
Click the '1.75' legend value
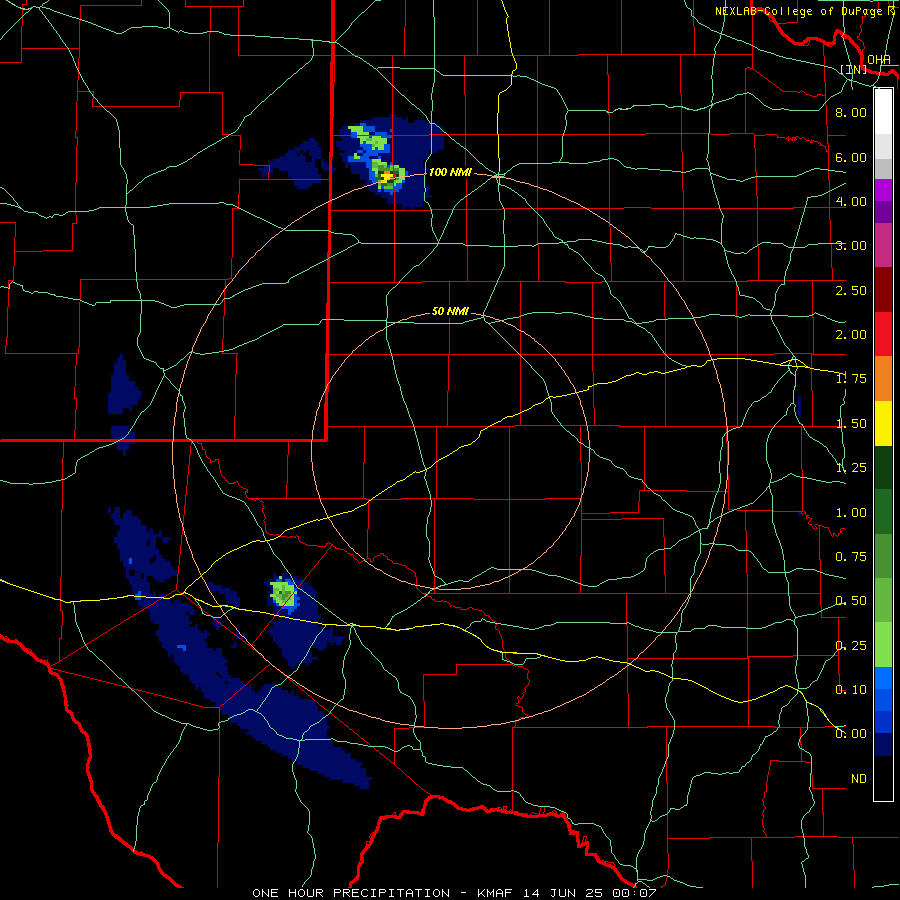click(851, 379)
